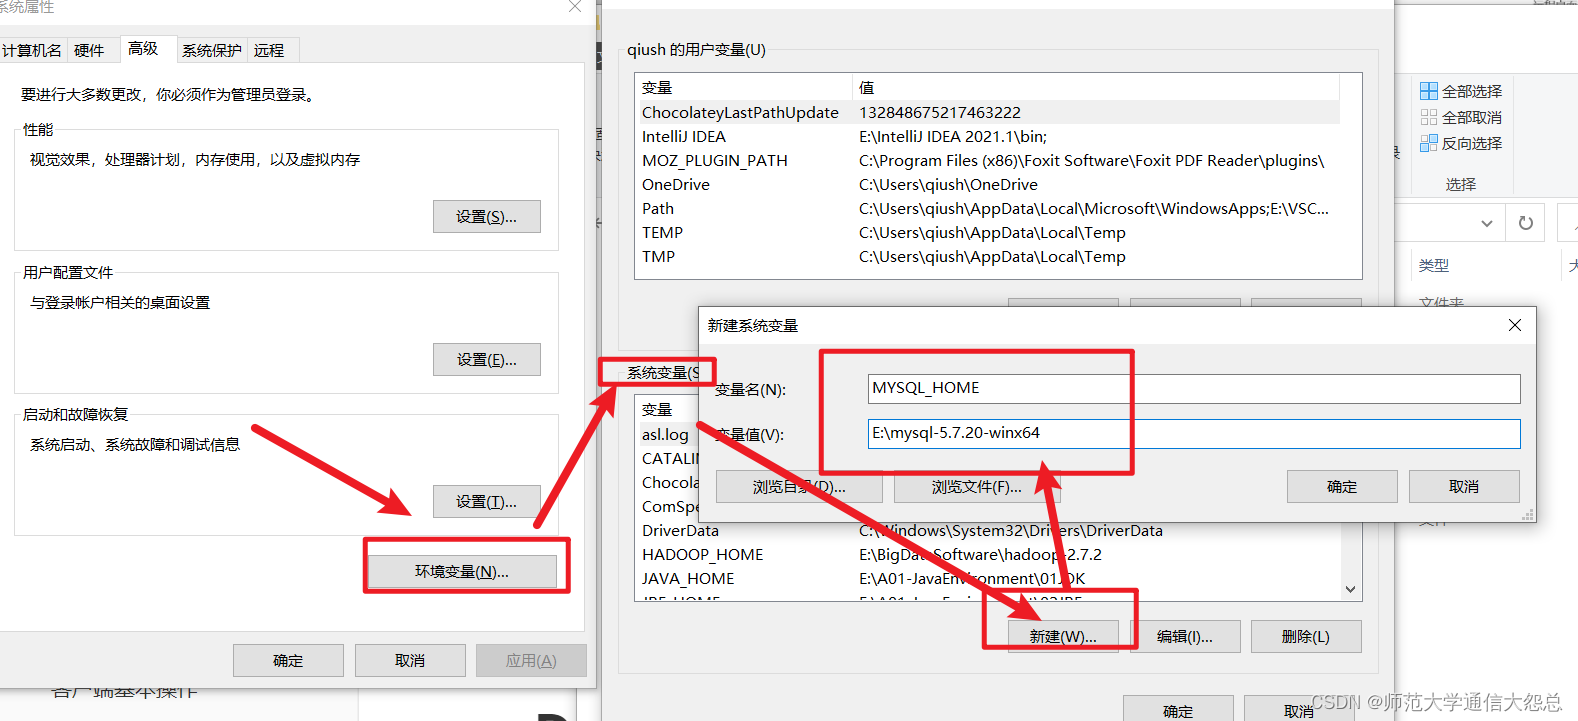Click 确定 in System Properties window
The image size is (1578, 721).
point(288,661)
